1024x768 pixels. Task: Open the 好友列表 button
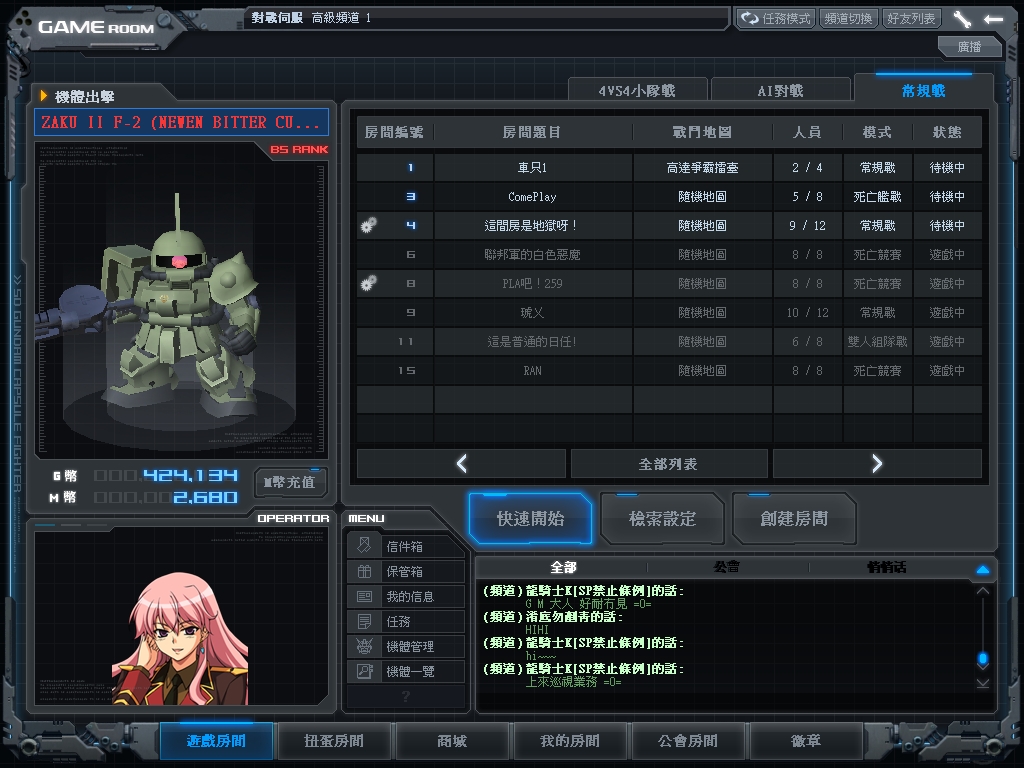coord(911,18)
